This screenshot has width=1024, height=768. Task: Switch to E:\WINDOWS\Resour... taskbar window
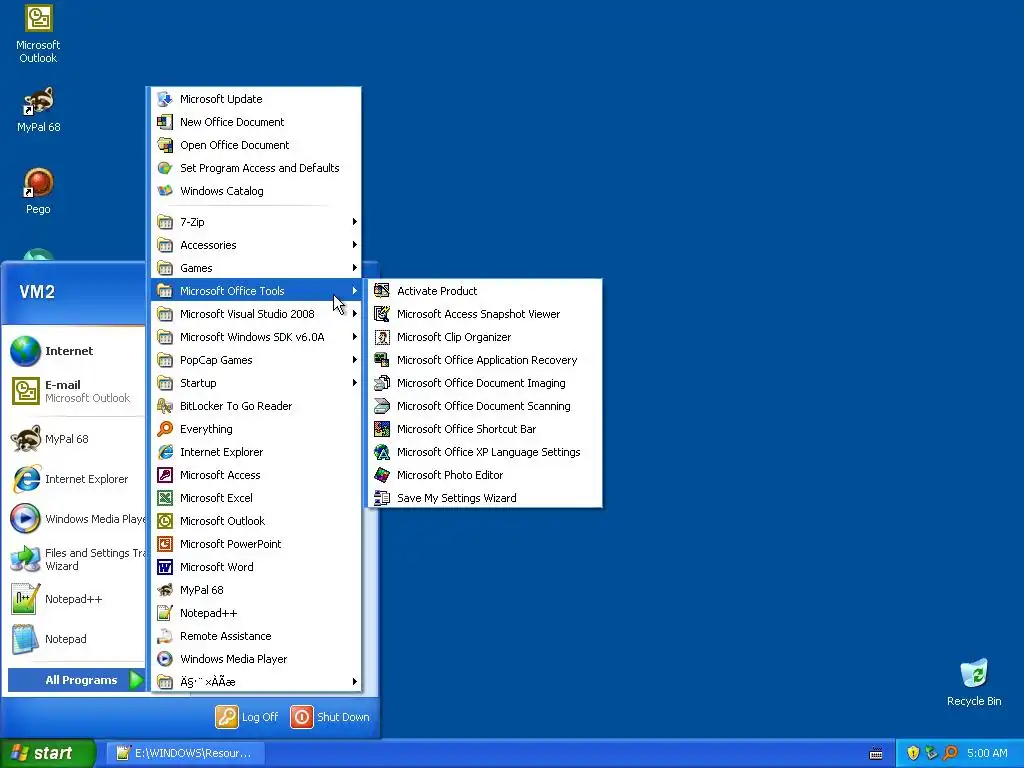(x=185, y=753)
